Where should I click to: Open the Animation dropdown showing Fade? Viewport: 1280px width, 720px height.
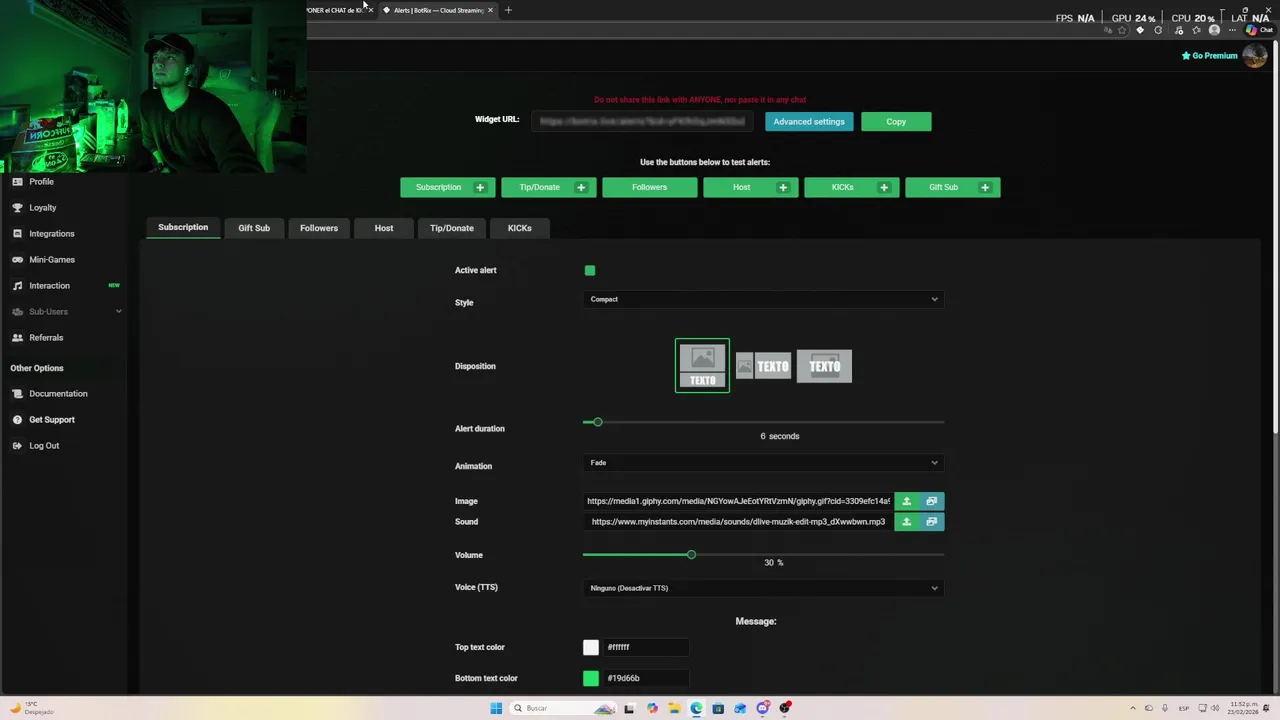click(763, 463)
